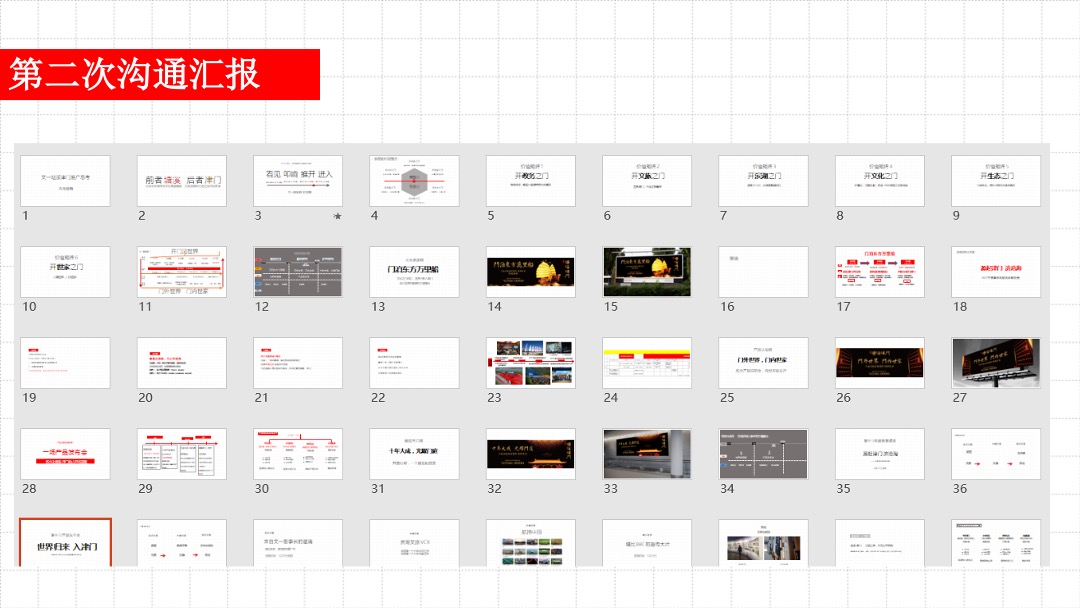The width and height of the screenshot is (1080, 608).
Task: Pick slide 13 thumbnail 门泊东方万里船
Action: coord(414,272)
